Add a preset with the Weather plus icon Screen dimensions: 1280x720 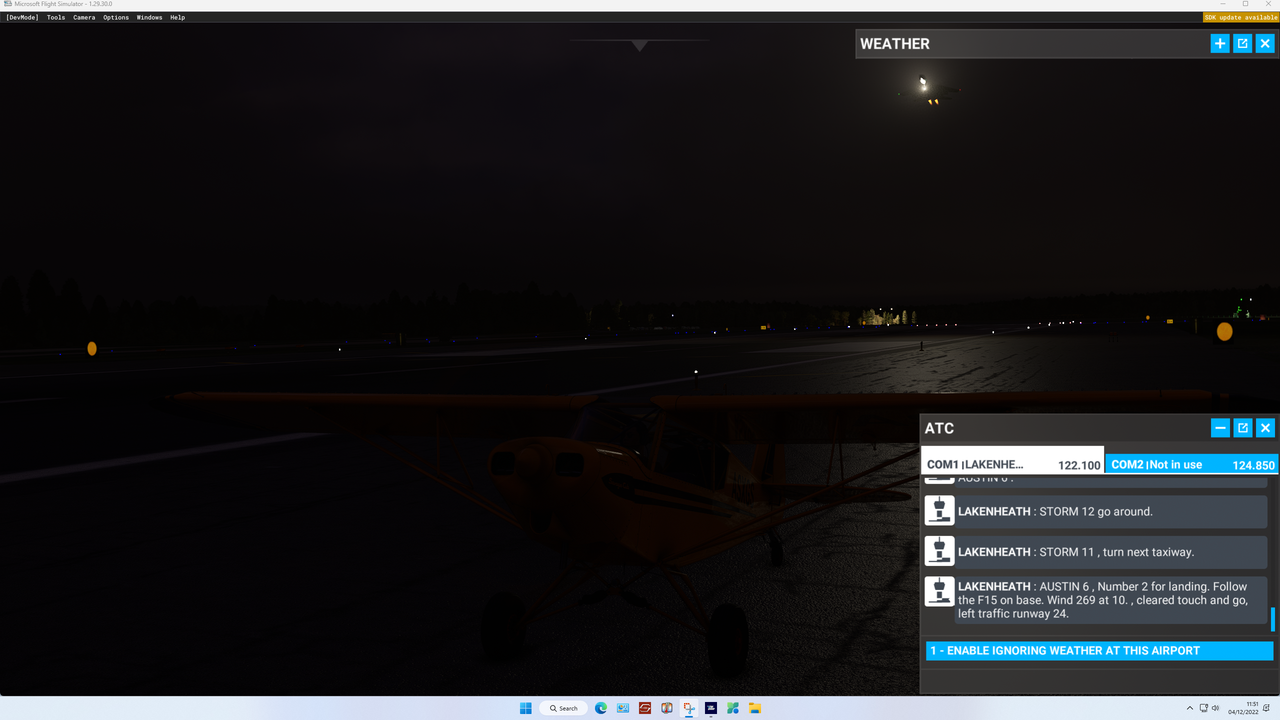click(1220, 44)
